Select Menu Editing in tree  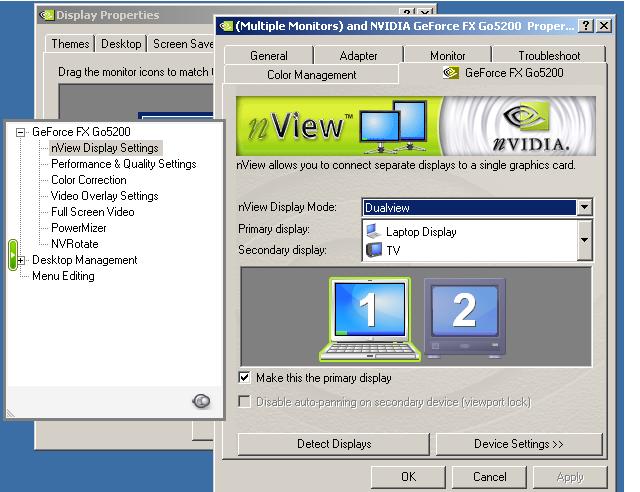(x=63, y=276)
